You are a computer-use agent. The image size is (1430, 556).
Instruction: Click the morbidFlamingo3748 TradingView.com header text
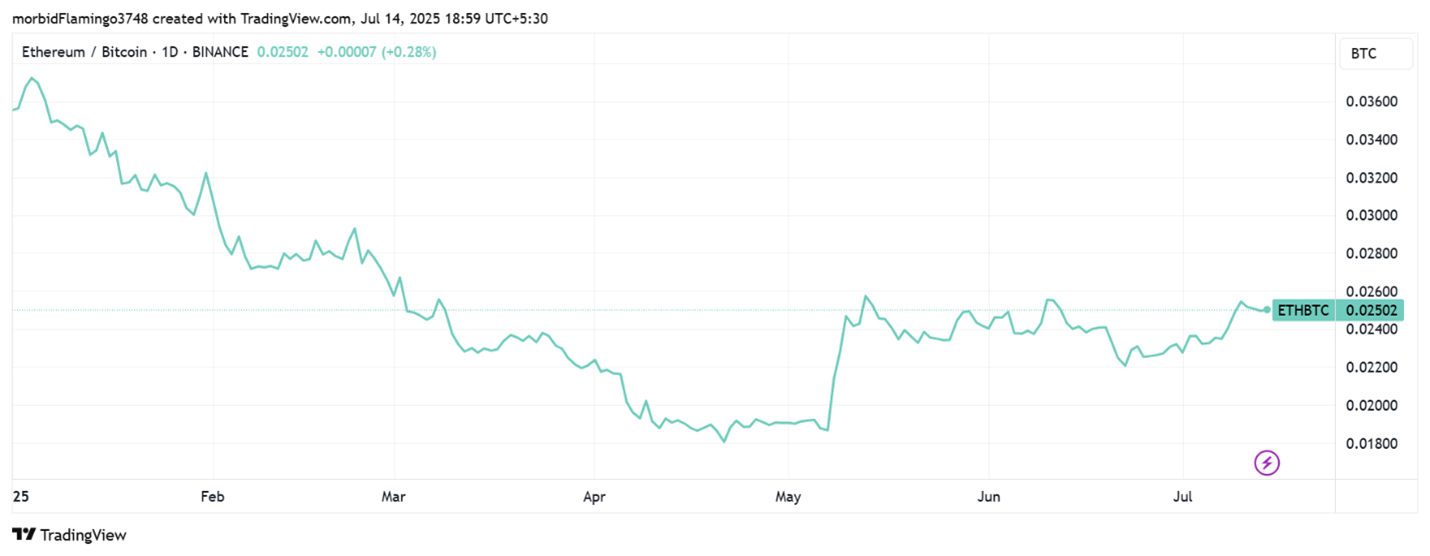(279, 18)
